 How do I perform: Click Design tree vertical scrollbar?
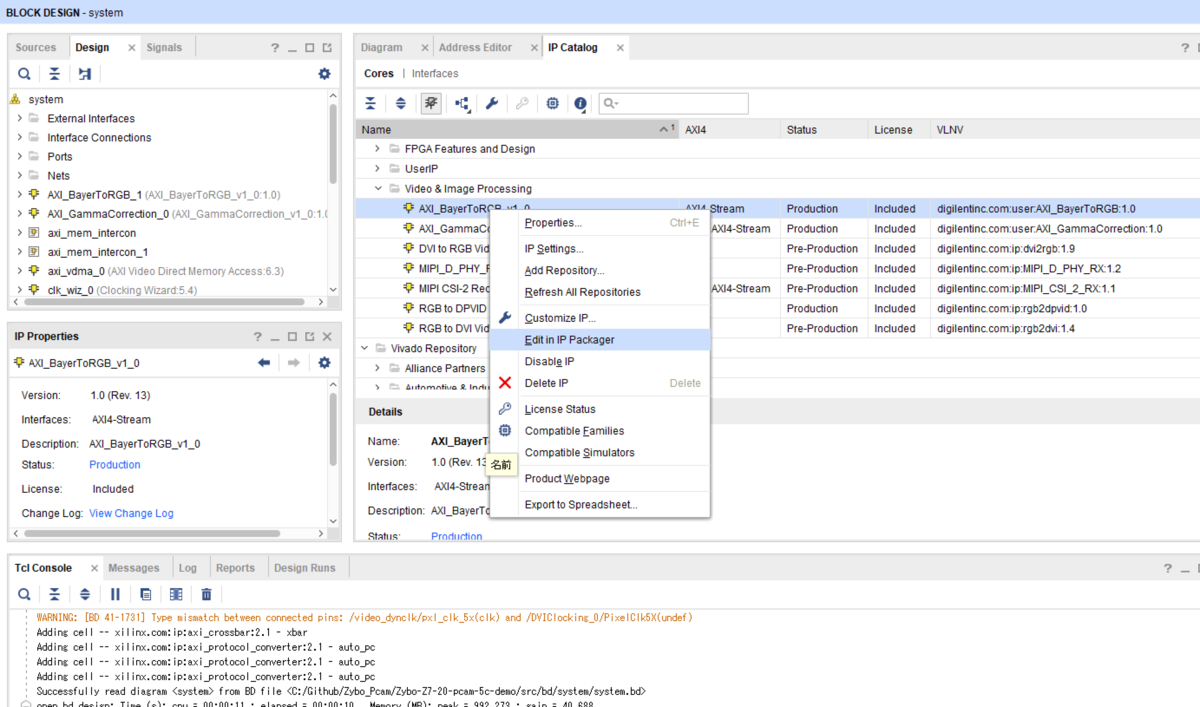333,142
